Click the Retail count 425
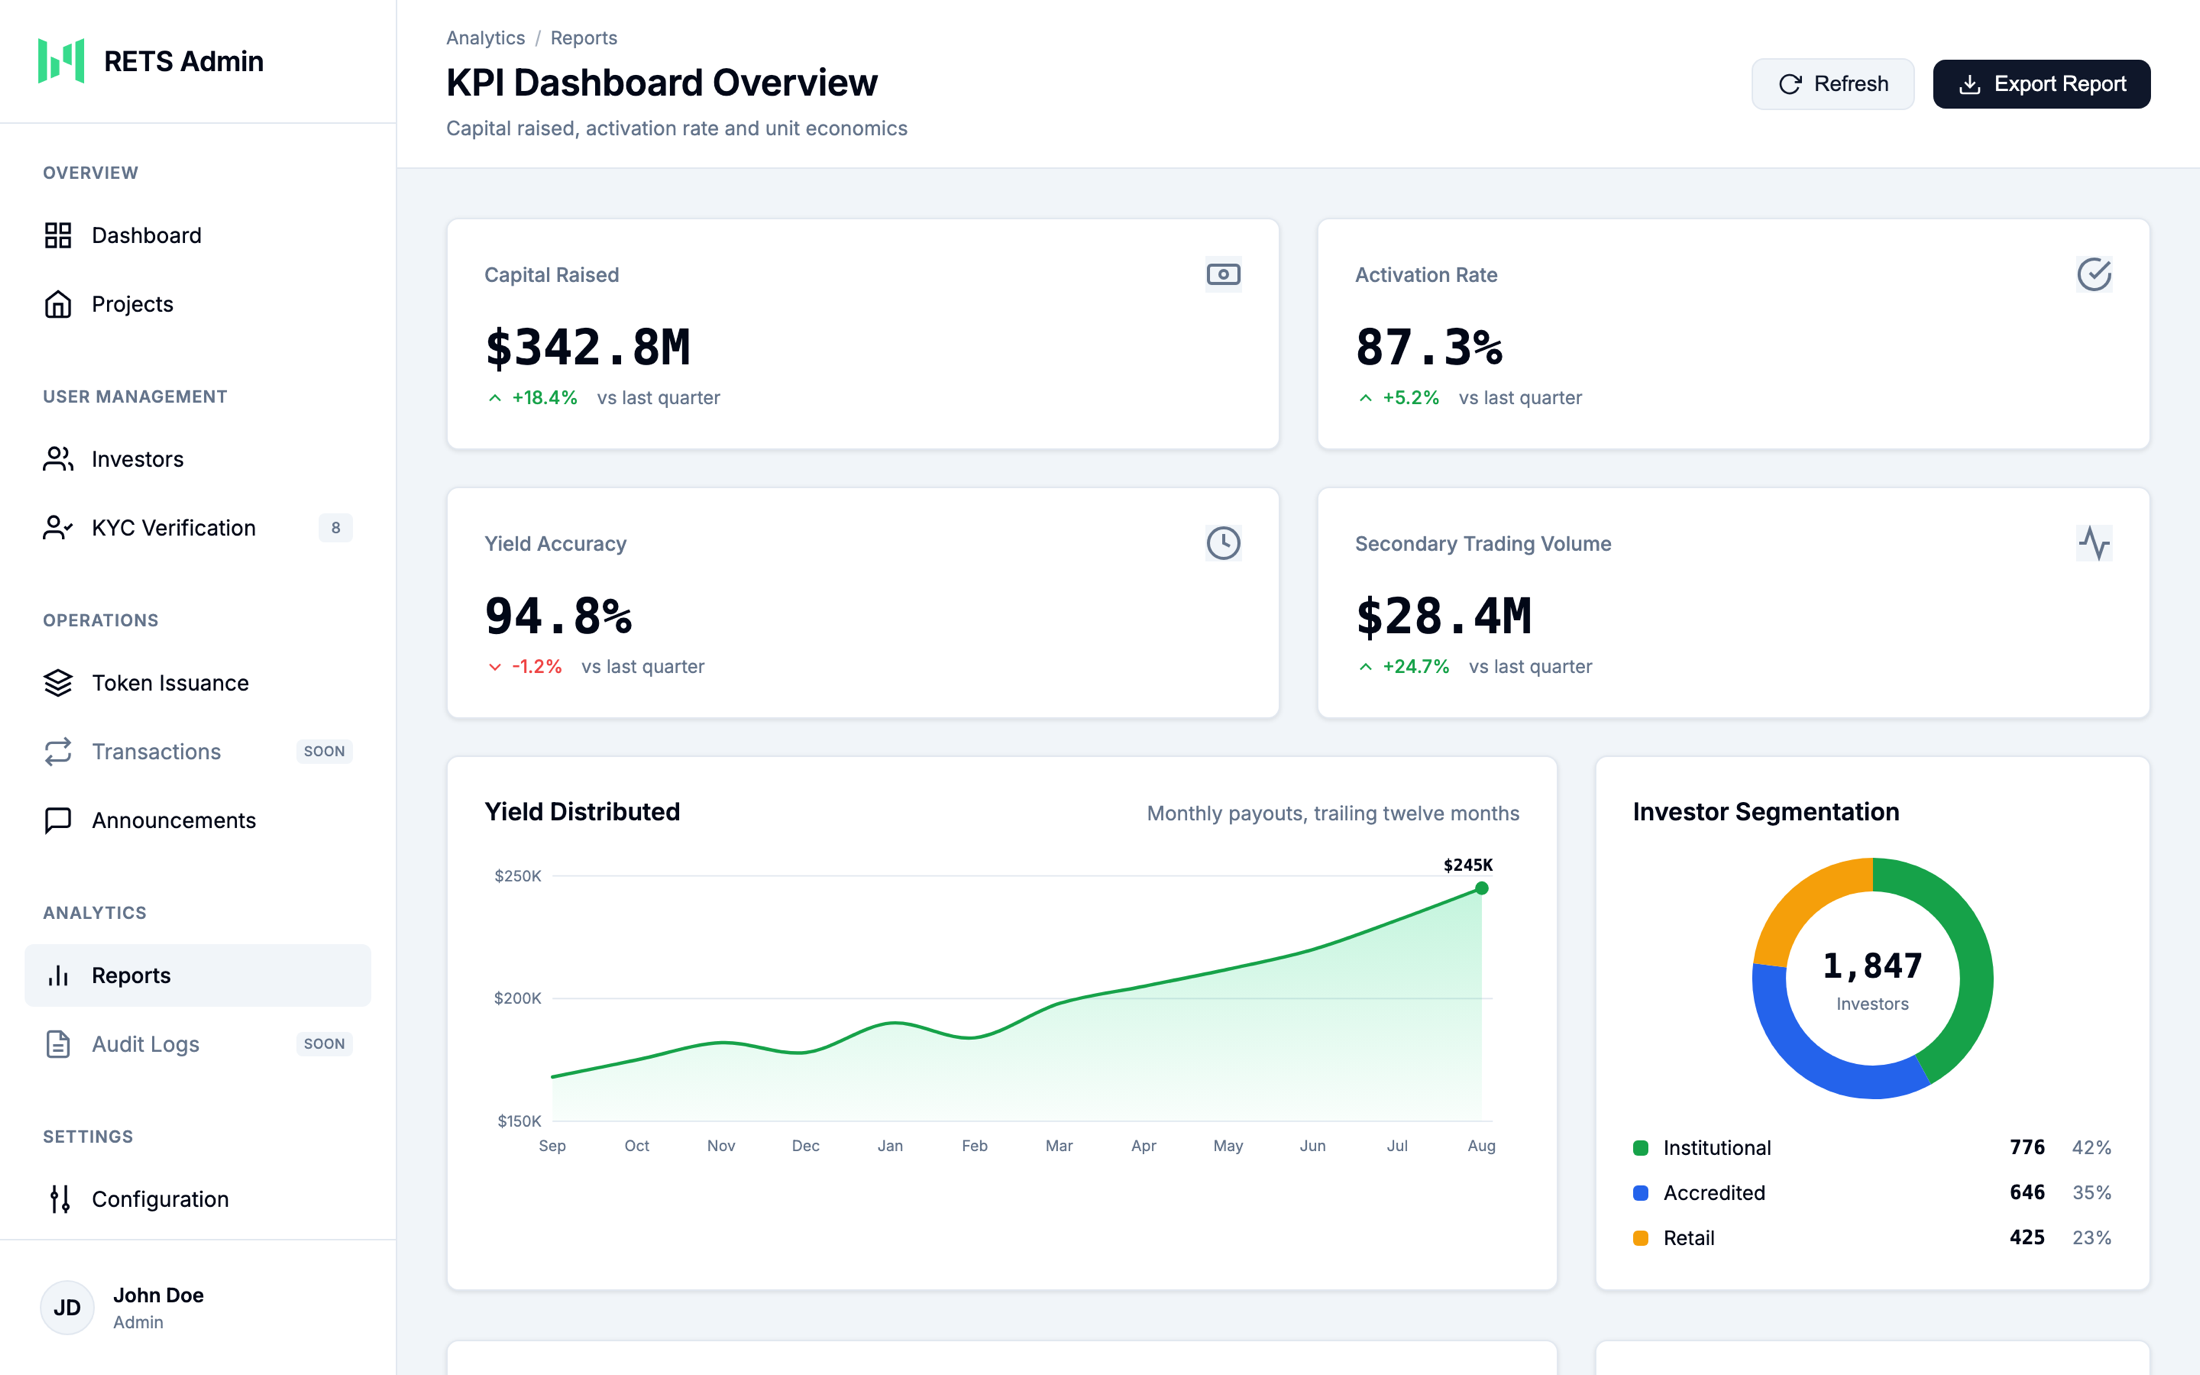2200x1375 pixels. coord(2027,1238)
